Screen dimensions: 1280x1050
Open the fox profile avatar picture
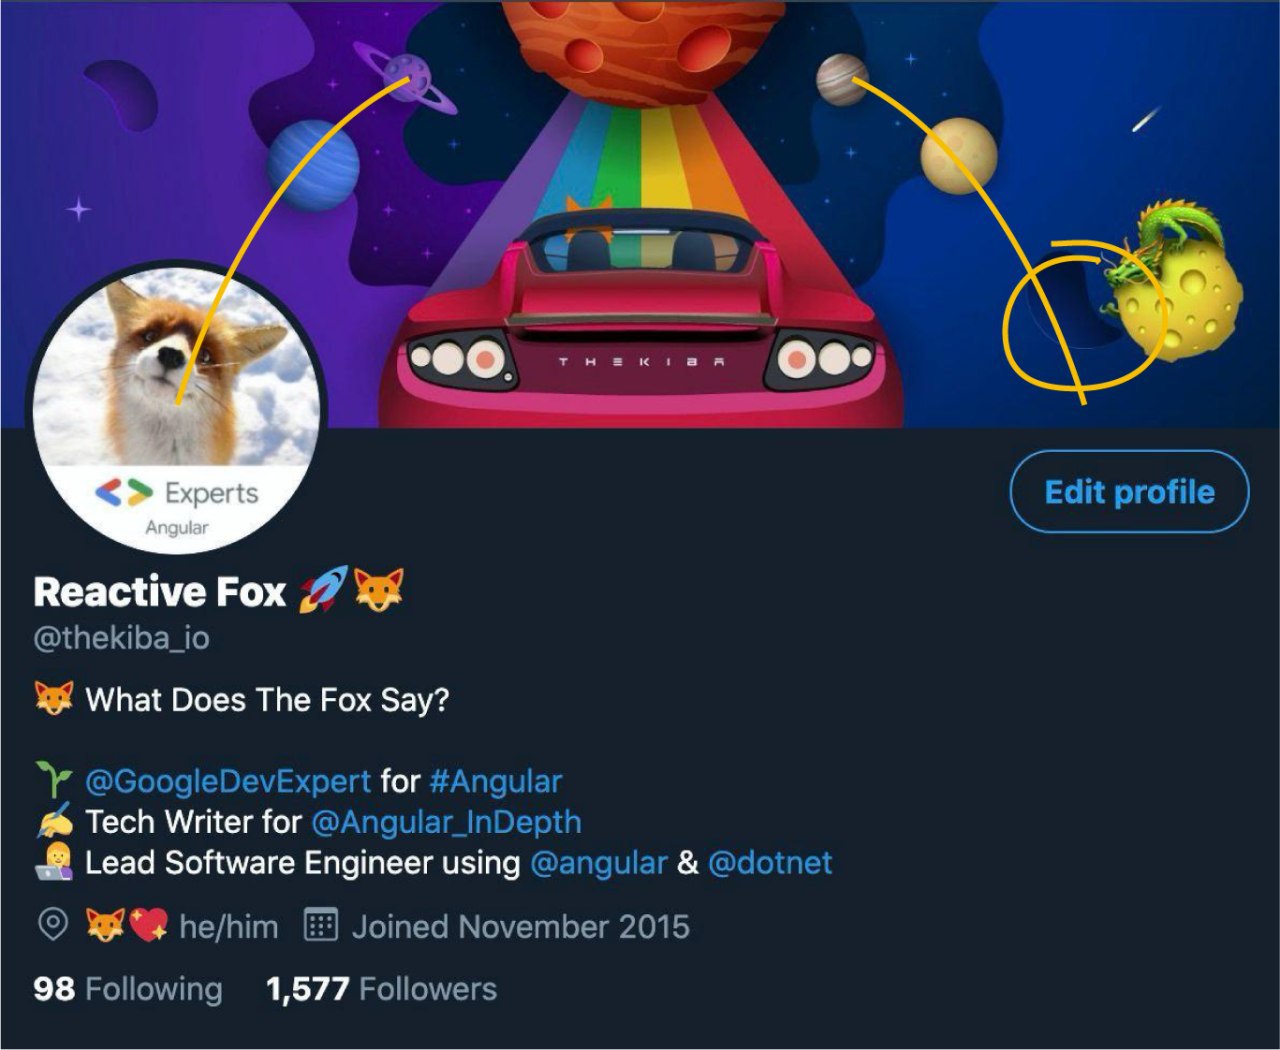[x=176, y=407]
